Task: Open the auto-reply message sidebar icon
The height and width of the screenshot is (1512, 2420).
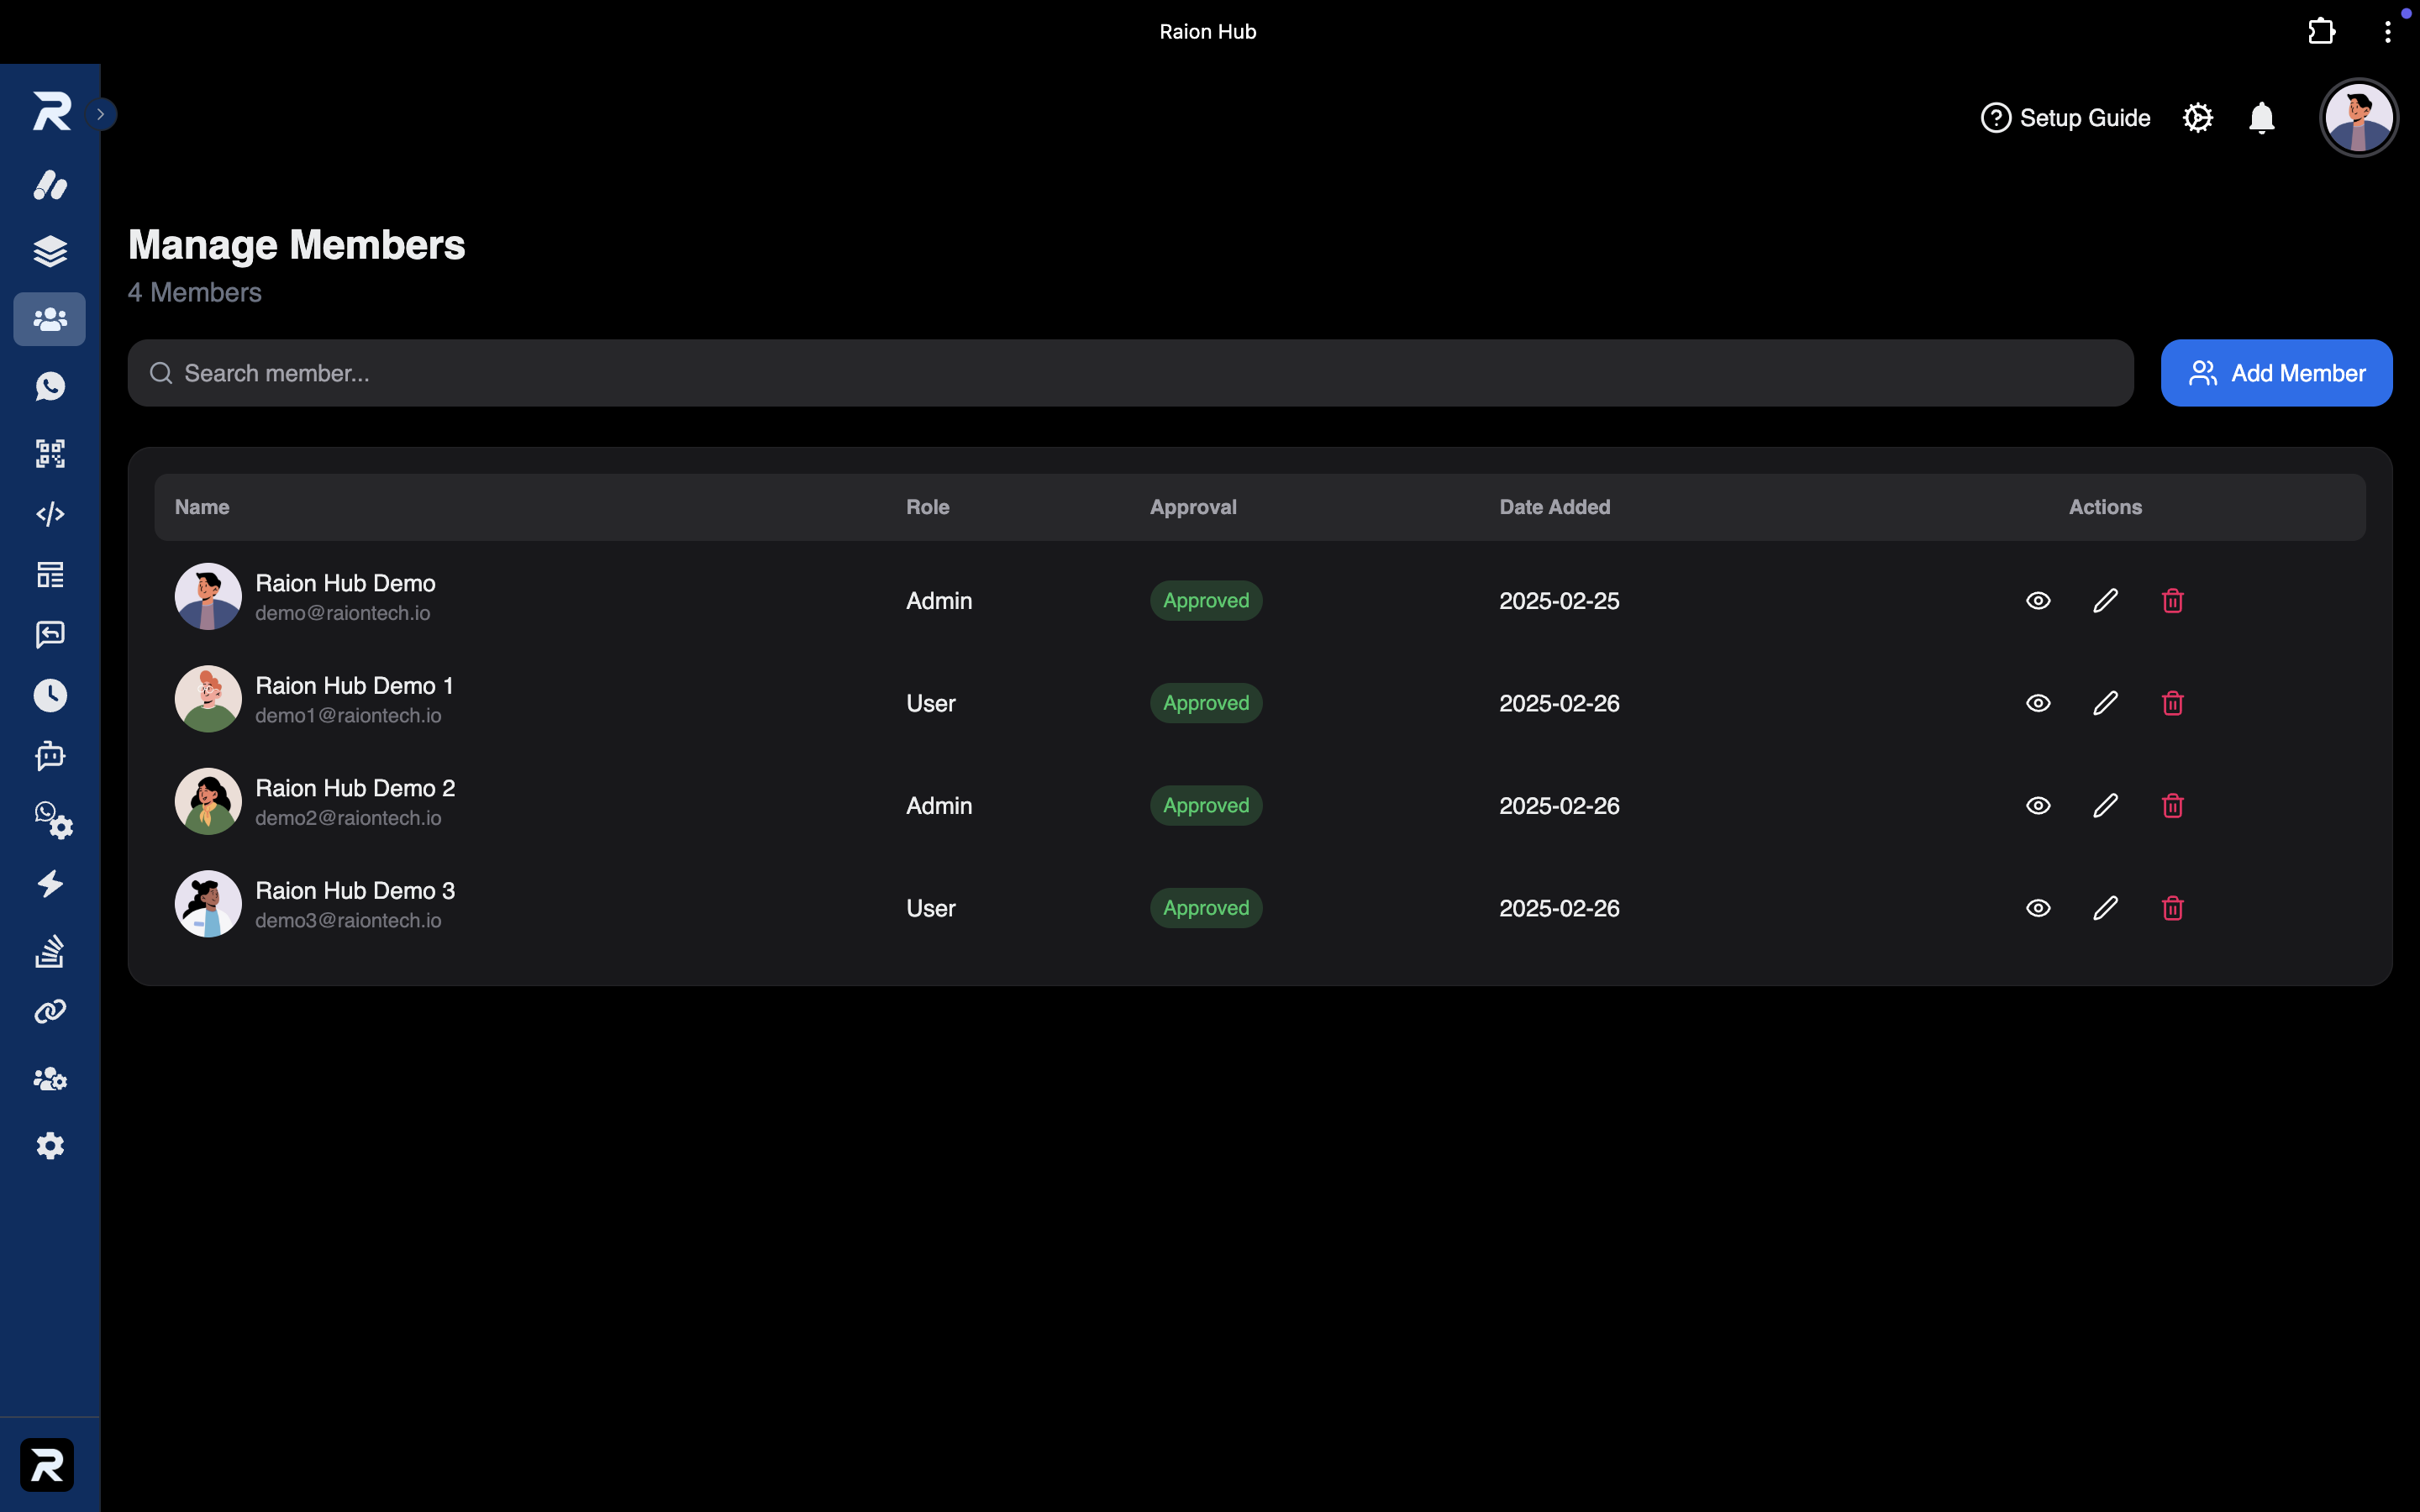Action: pos(50,634)
